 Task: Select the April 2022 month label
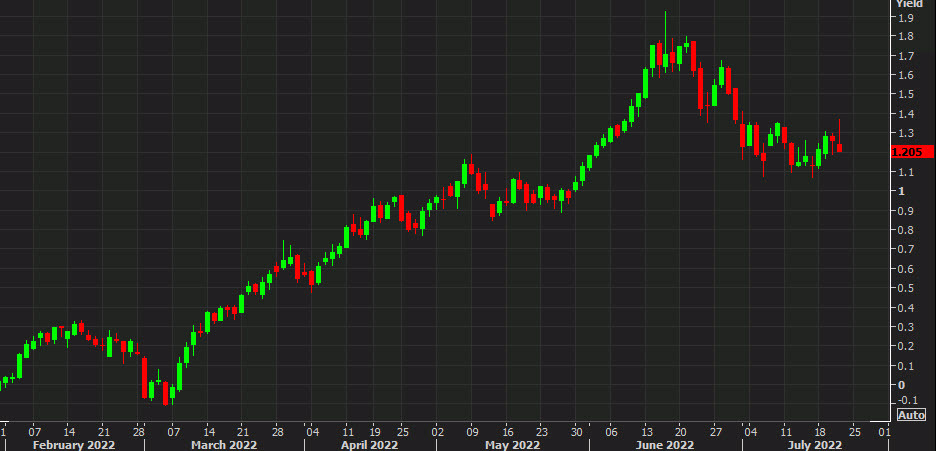pyautogui.click(x=371, y=445)
